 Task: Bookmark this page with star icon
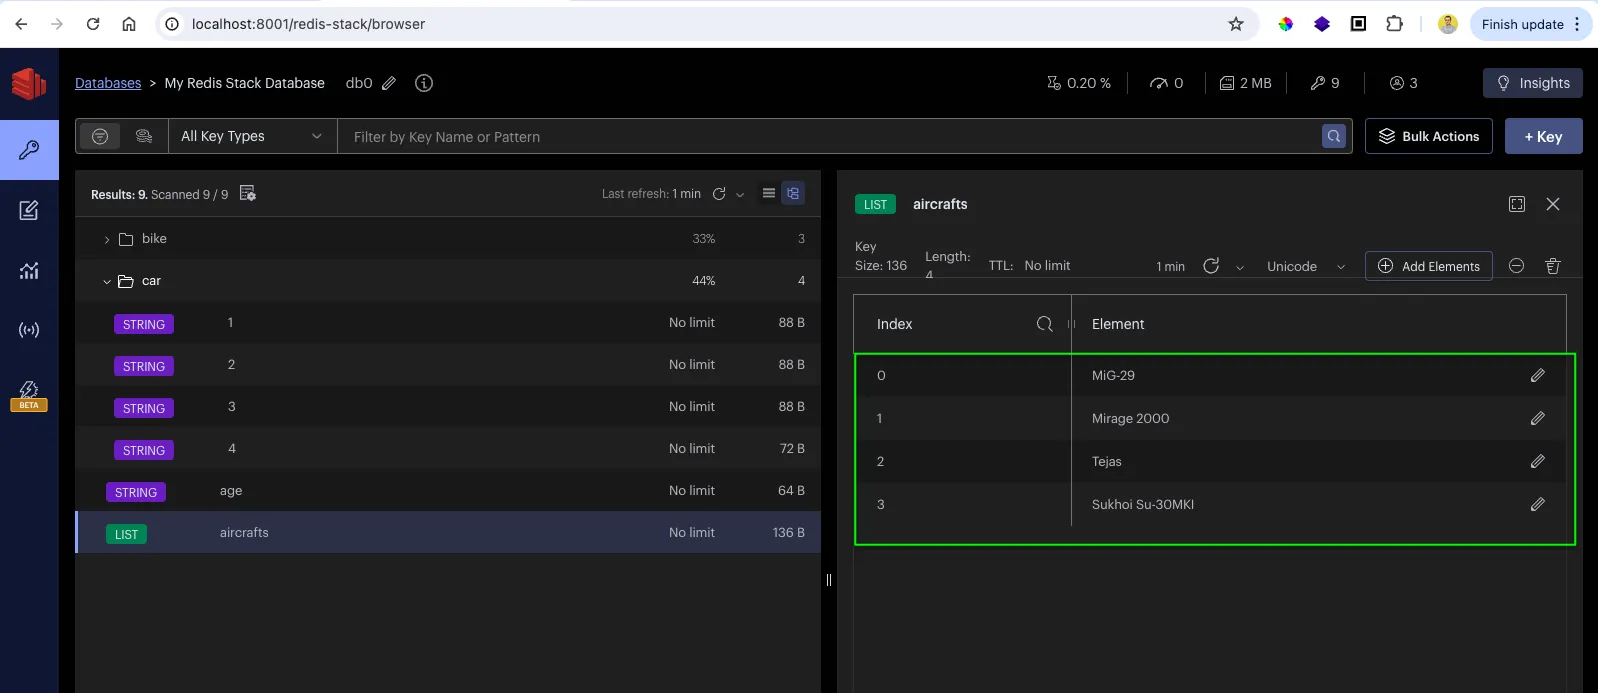tap(1236, 24)
